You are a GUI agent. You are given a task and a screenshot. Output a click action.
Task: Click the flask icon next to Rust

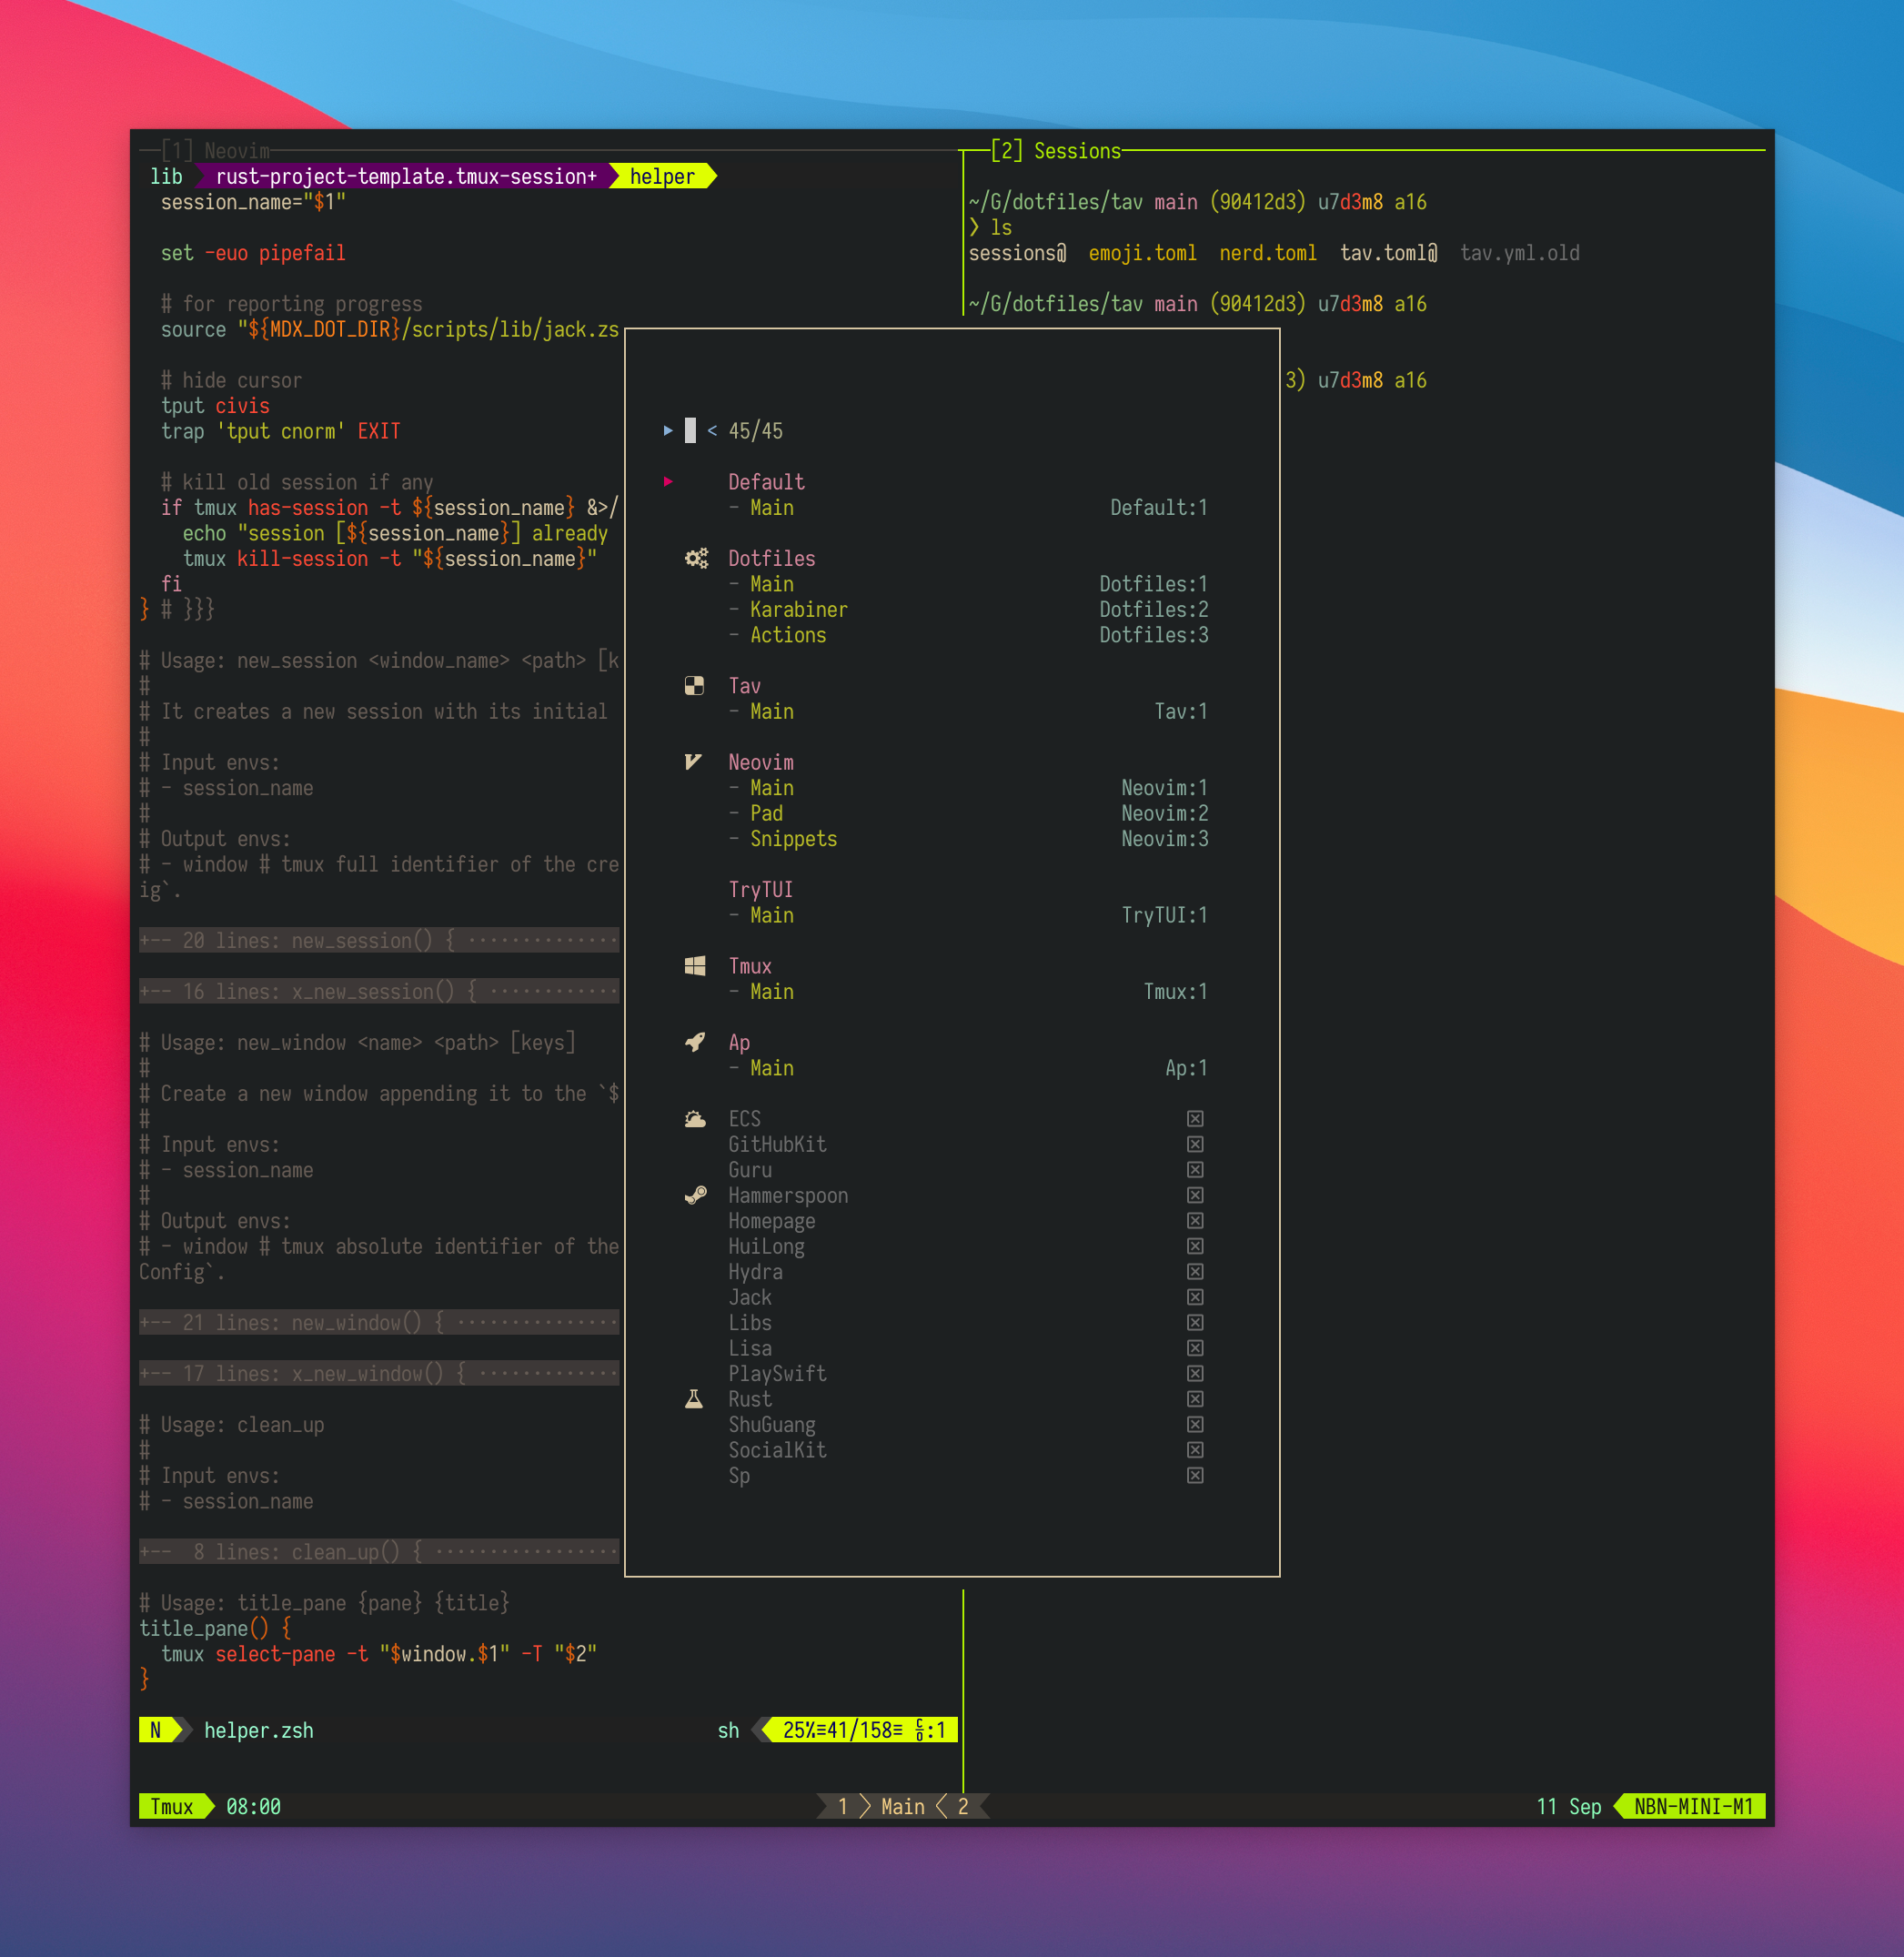tap(694, 1399)
